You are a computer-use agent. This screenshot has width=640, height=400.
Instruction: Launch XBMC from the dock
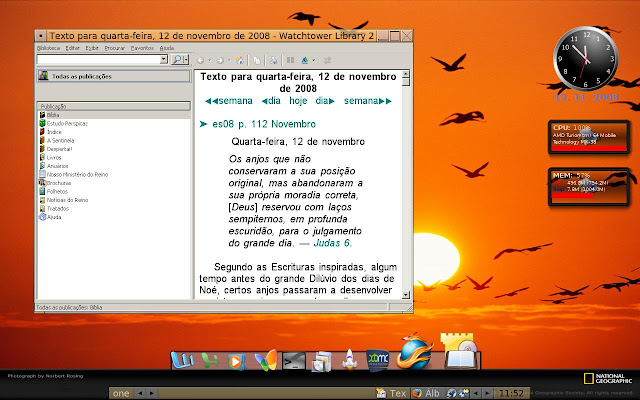(378, 360)
